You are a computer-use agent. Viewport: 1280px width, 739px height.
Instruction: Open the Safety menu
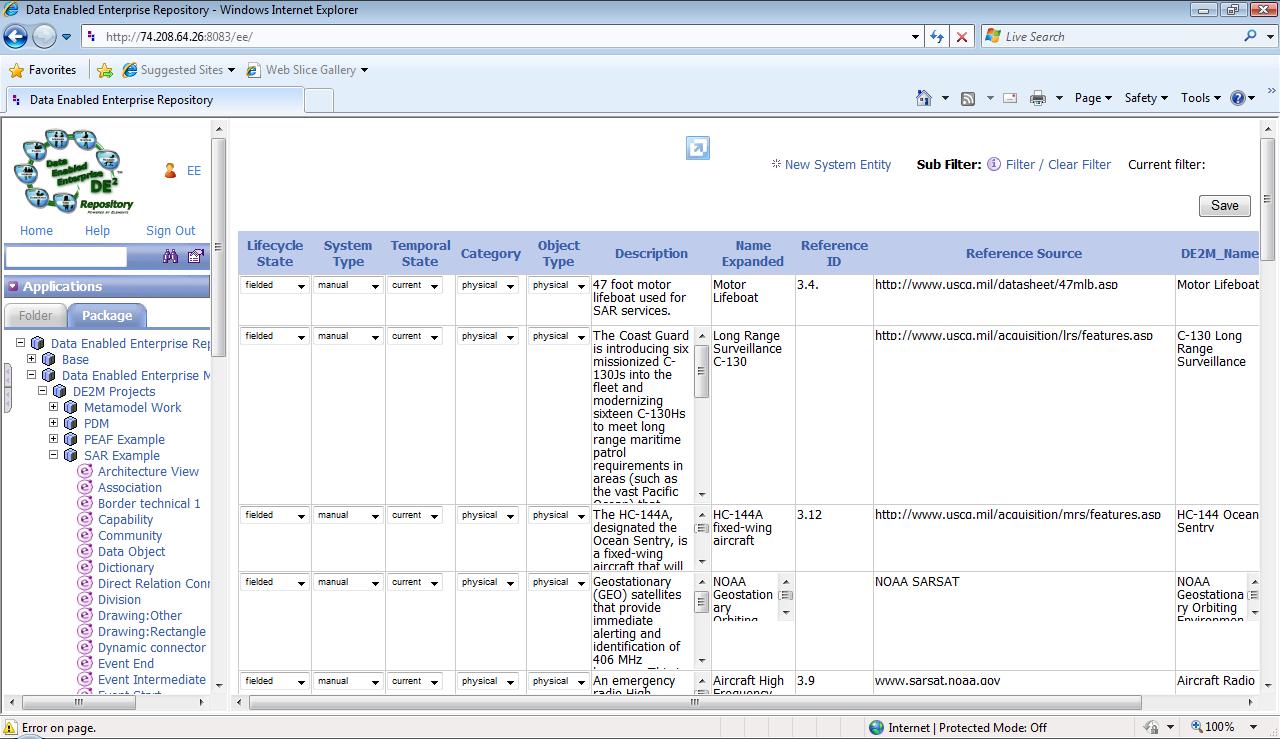(1146, 98)
